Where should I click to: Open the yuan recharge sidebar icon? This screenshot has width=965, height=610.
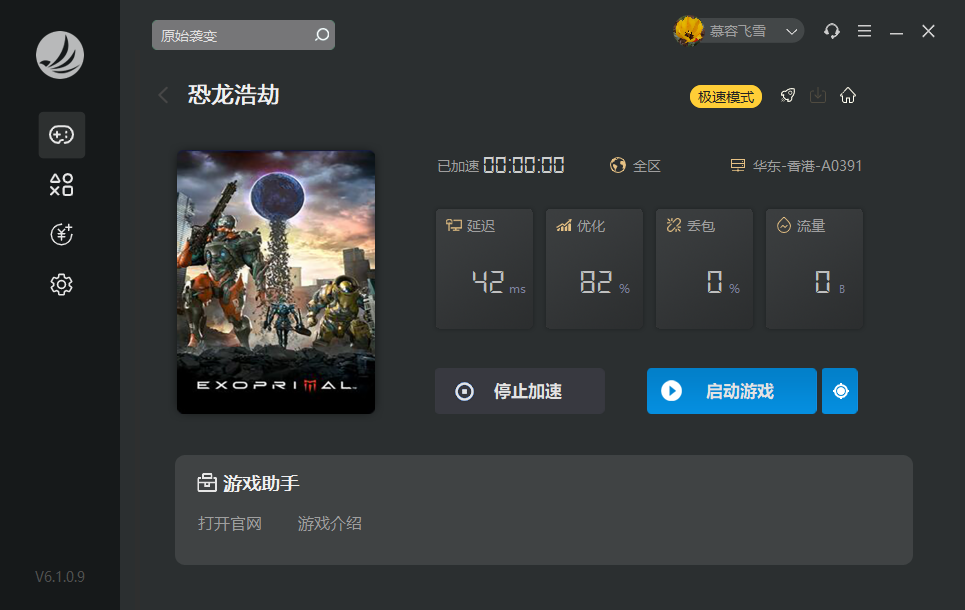tap(62, 235)
